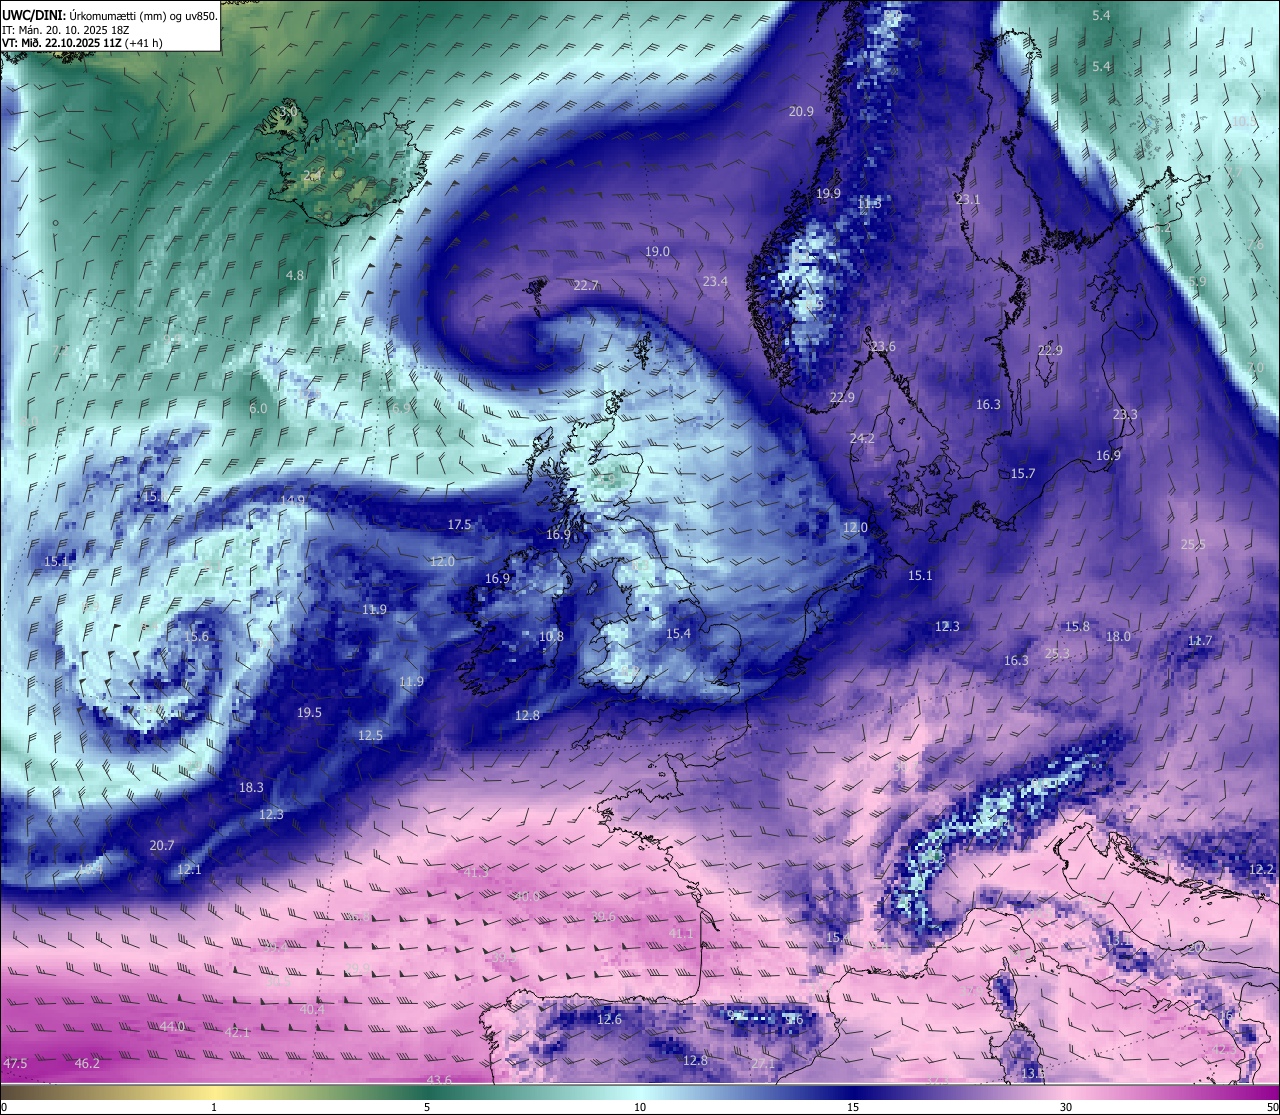Click the colour scale tick label 50
This screenshot has height=1115, width=1280.
(x=1272, y=1107)
